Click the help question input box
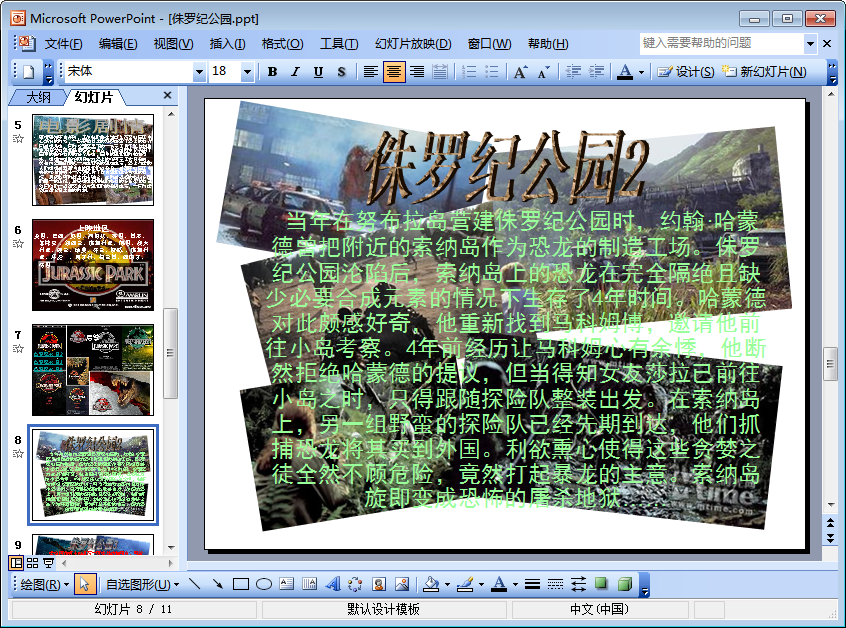This screenshot has width=846, height=628. point(722,43)
